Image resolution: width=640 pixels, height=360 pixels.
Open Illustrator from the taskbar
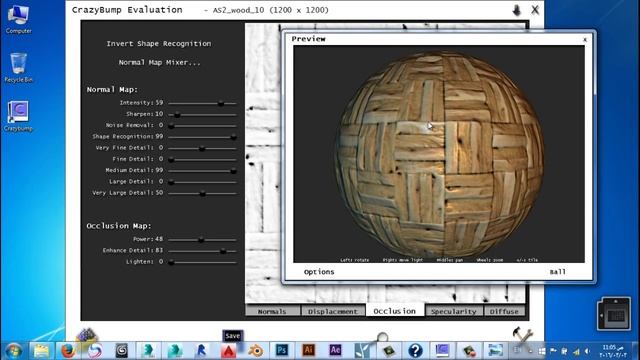click(x=309, y=350)
